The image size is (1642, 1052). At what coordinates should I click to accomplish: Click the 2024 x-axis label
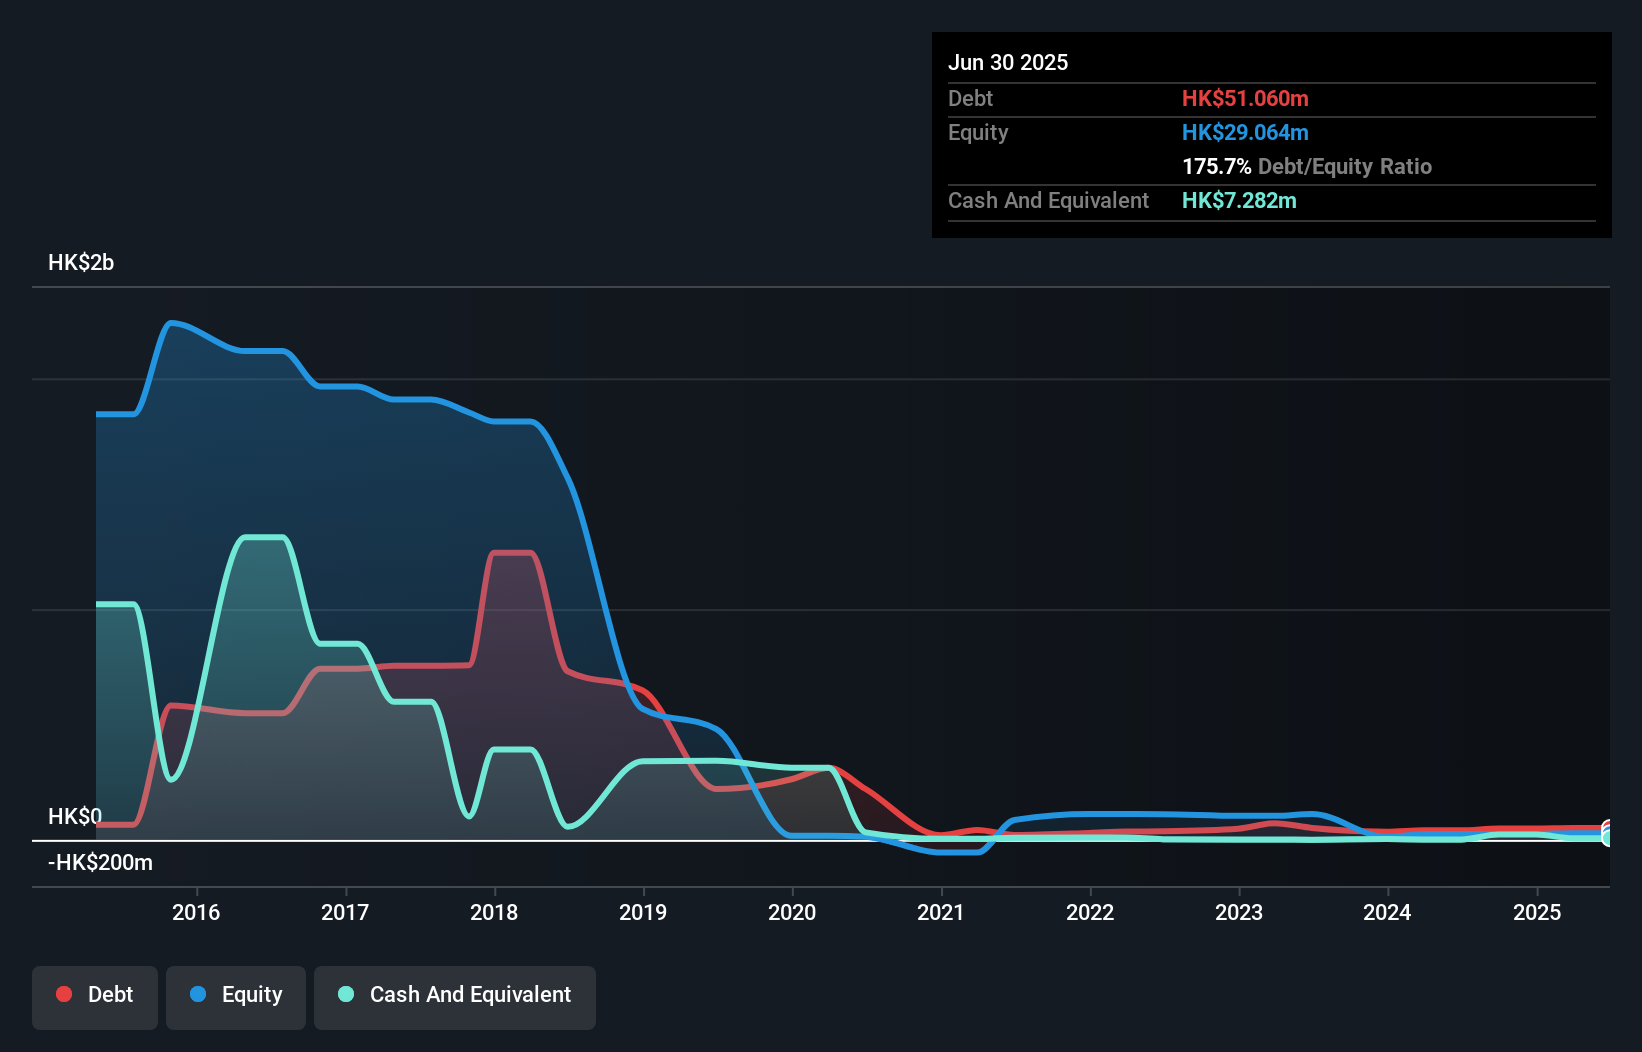pos(1387,912)
